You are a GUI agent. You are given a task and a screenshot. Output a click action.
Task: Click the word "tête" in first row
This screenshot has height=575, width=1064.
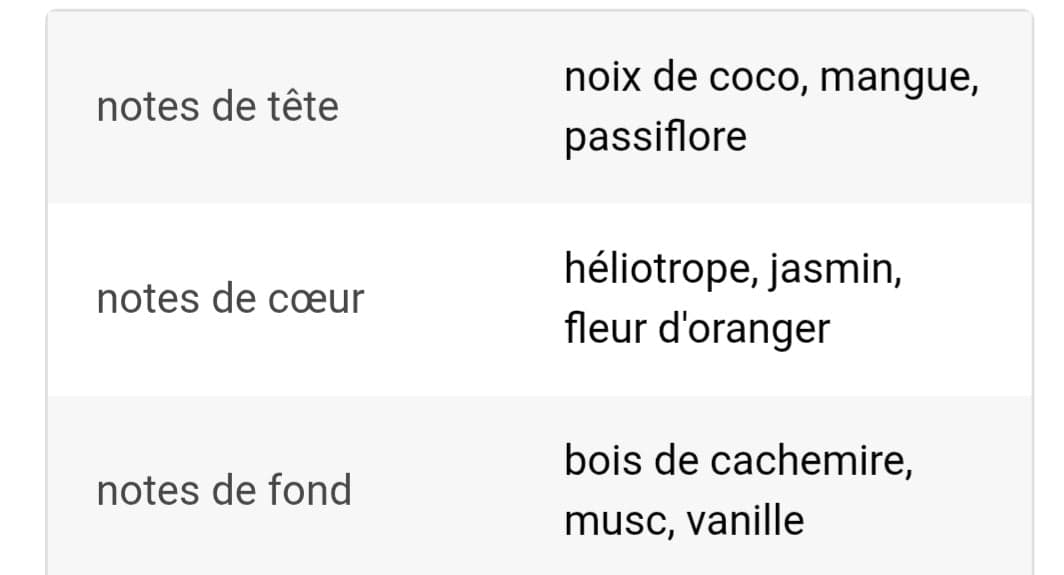303,107
